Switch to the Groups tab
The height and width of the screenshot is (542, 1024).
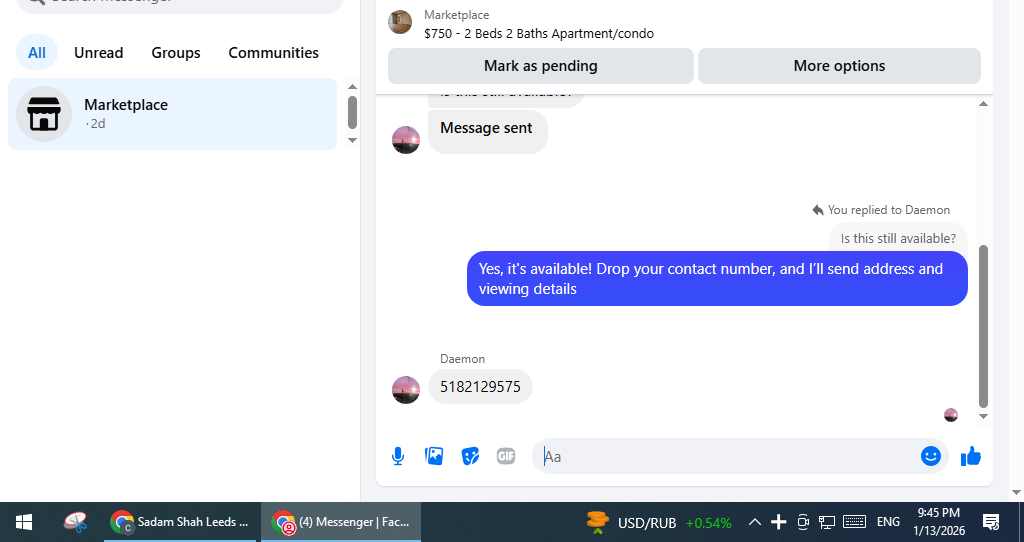coord(176,53)
